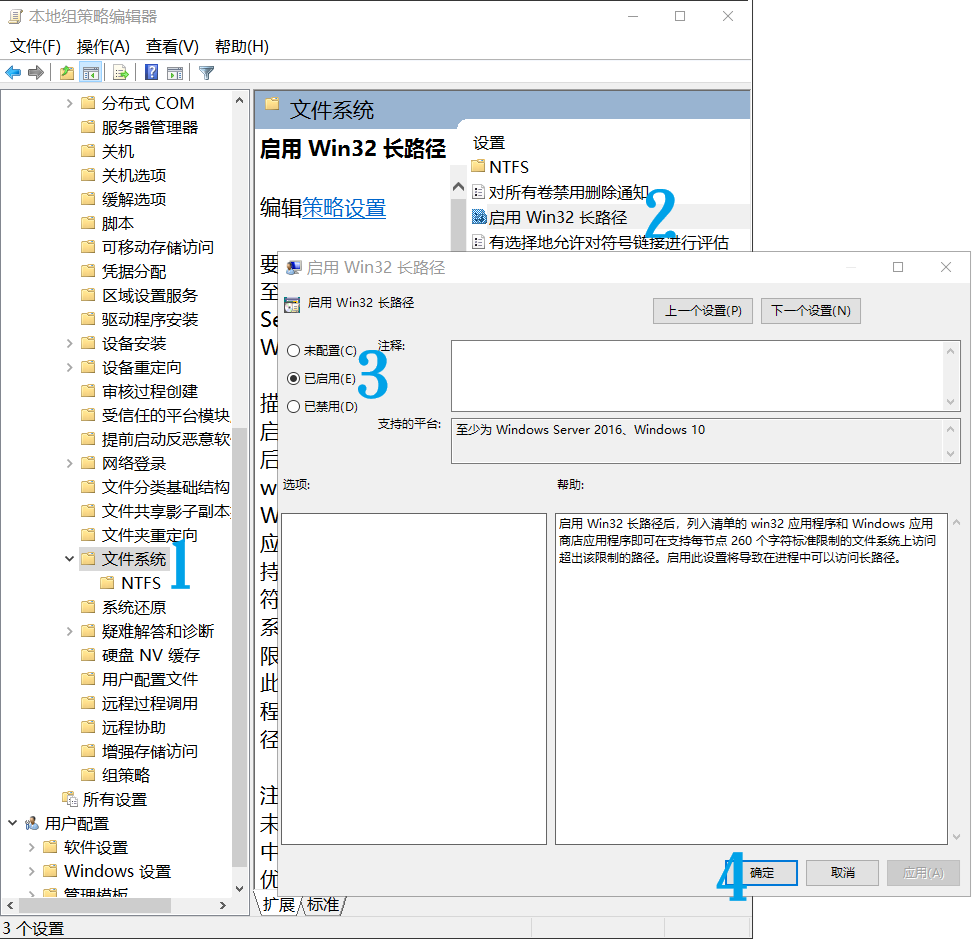Toggle the show/hide console tree toolbar icon
Image resolution: width=973 pixels, height=939 pixels.
(91, 73)
